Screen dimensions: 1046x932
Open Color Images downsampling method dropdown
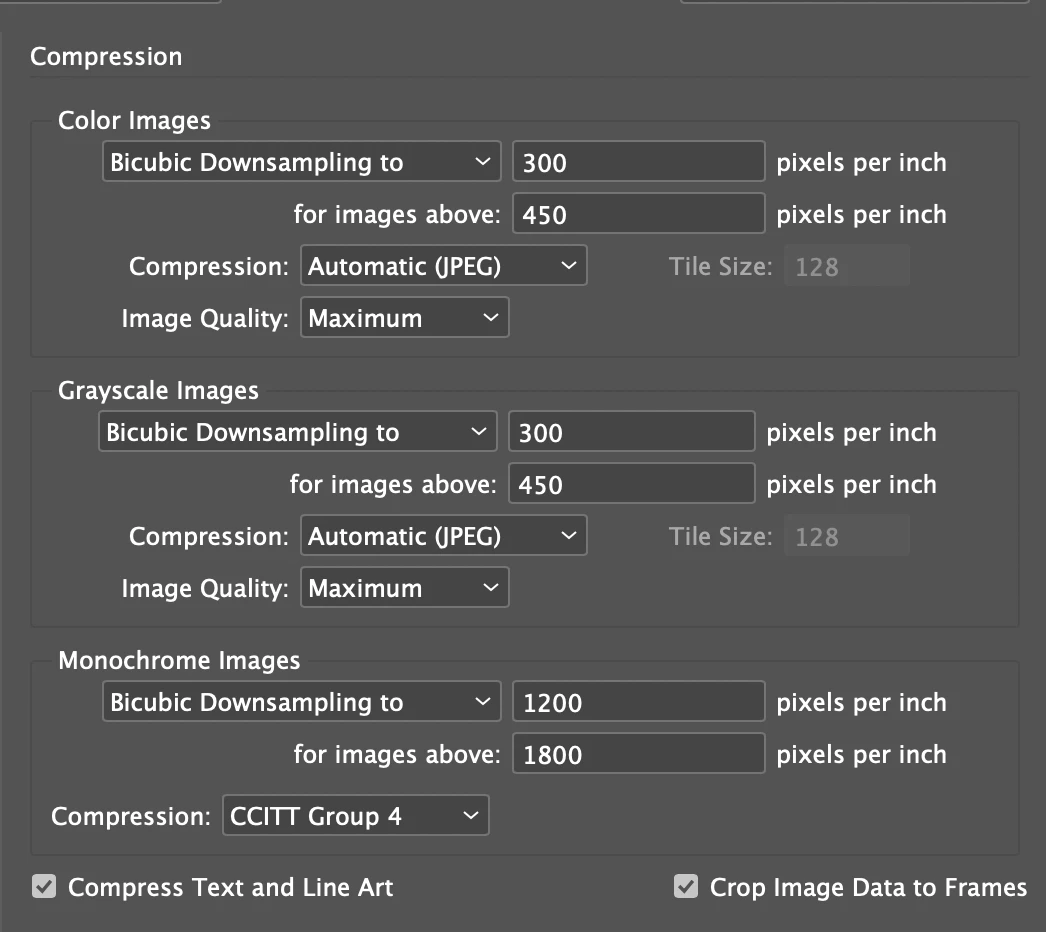pos(300,162)
